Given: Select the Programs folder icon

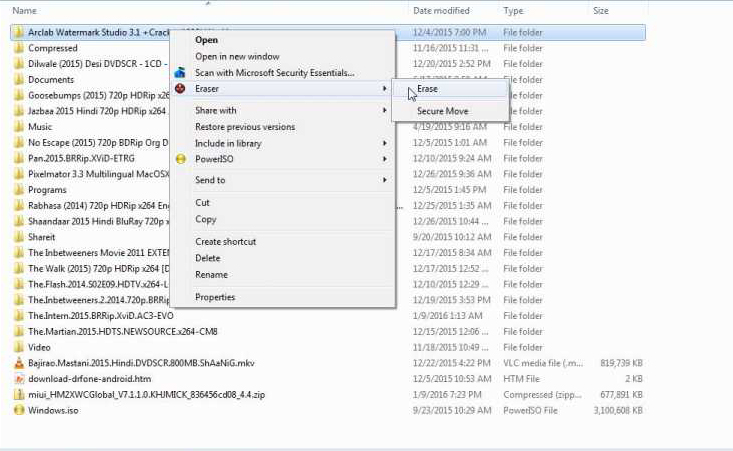Looking at the screenshot, I should point(19,190).
